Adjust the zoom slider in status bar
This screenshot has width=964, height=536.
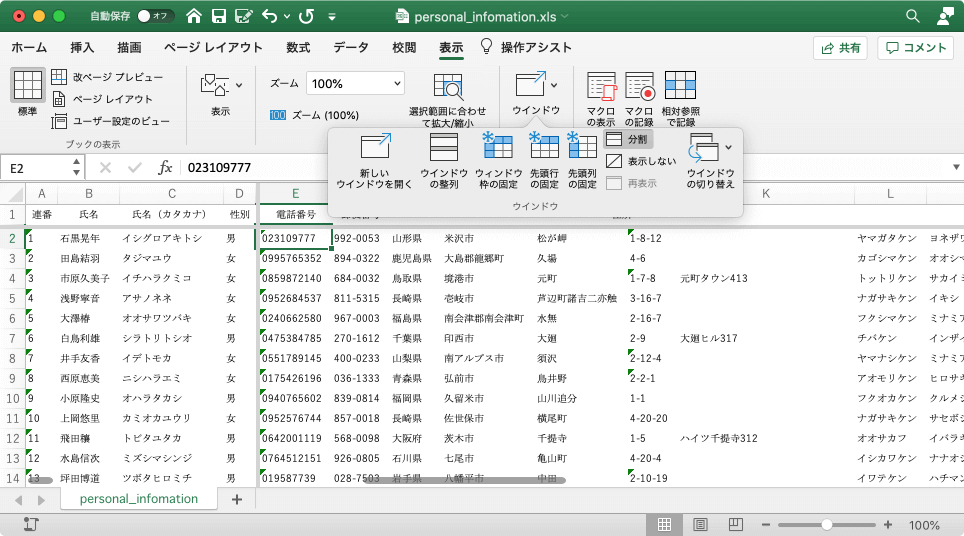click(827, 525)
